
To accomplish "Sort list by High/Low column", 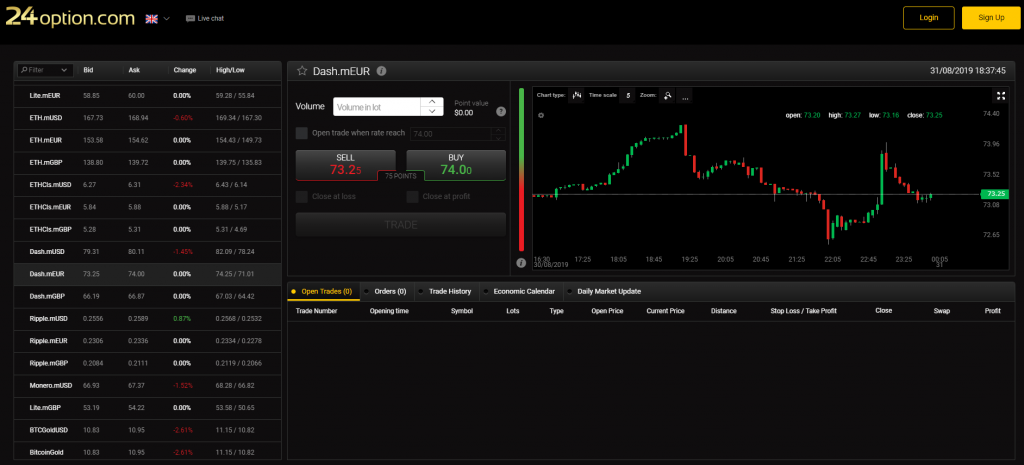I will pyautogui.click(x=229, y=70).
